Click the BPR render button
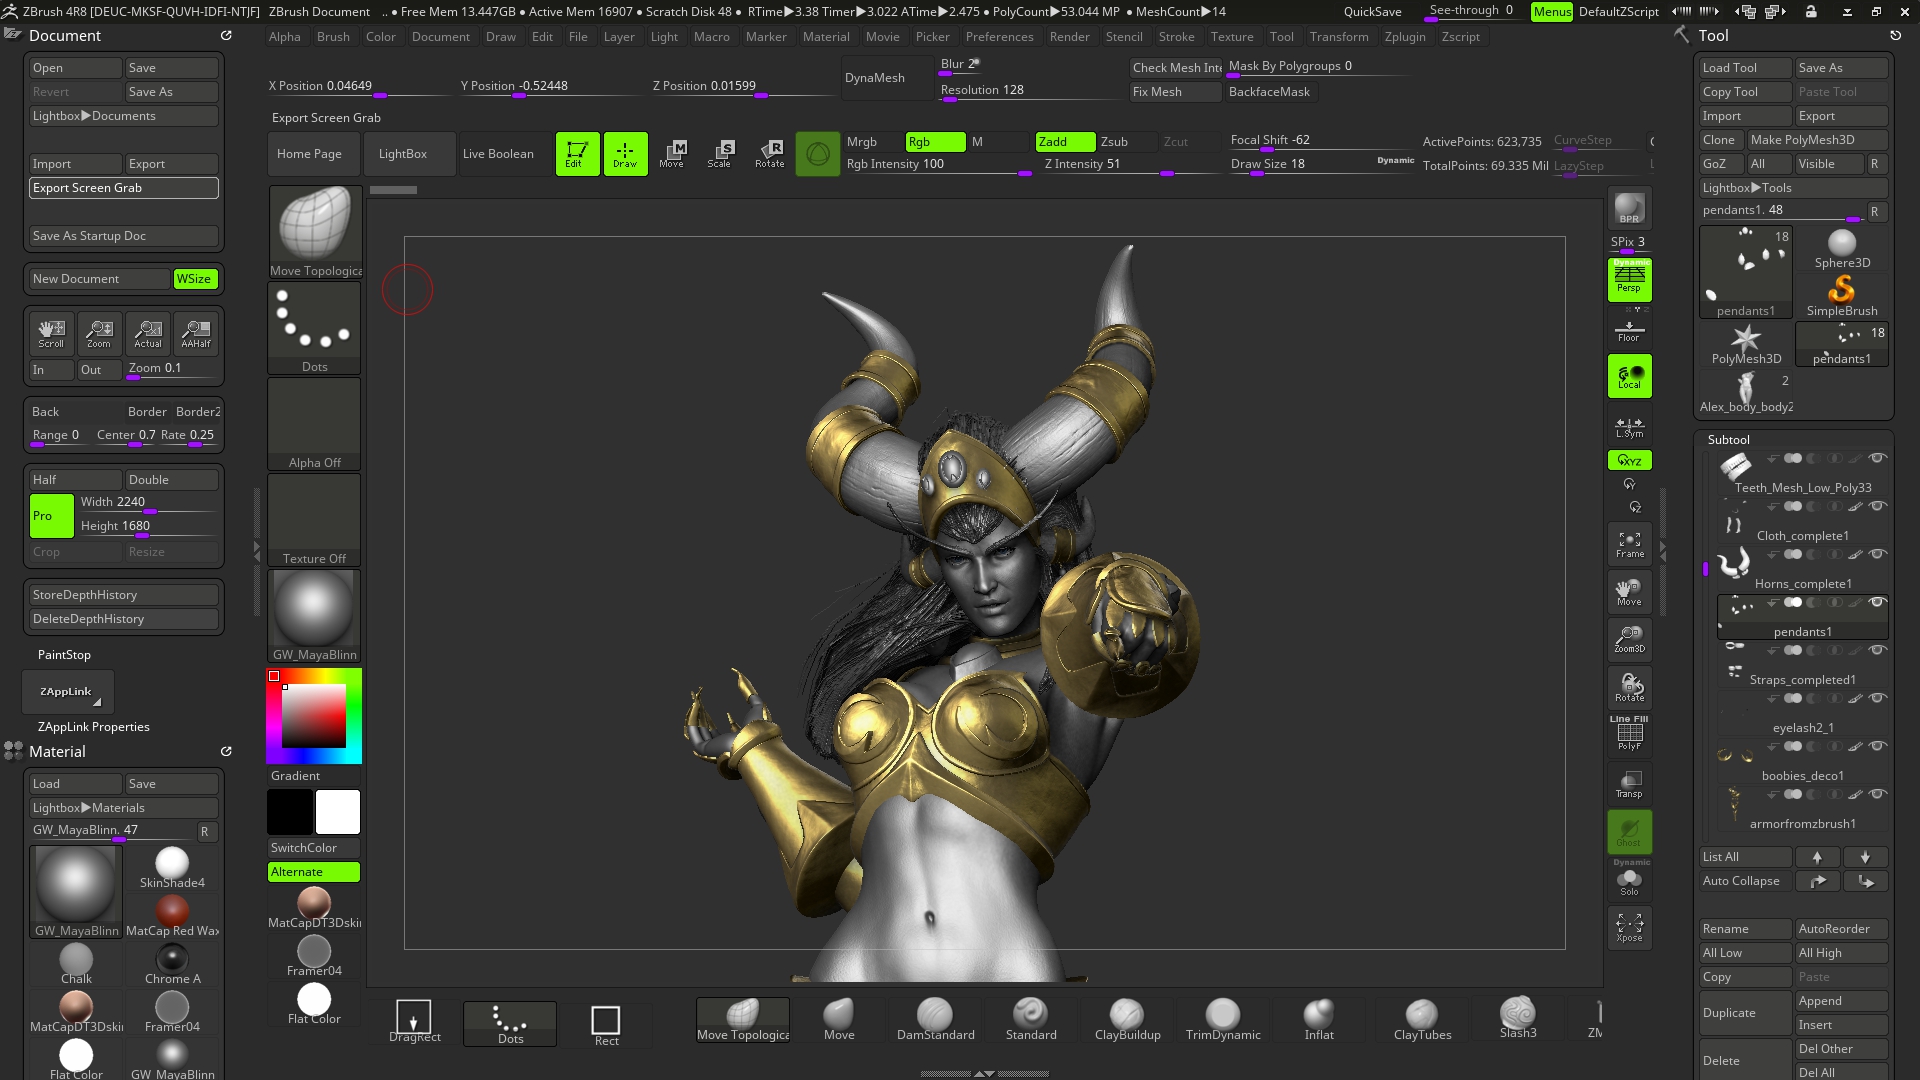 point(1629,209)
